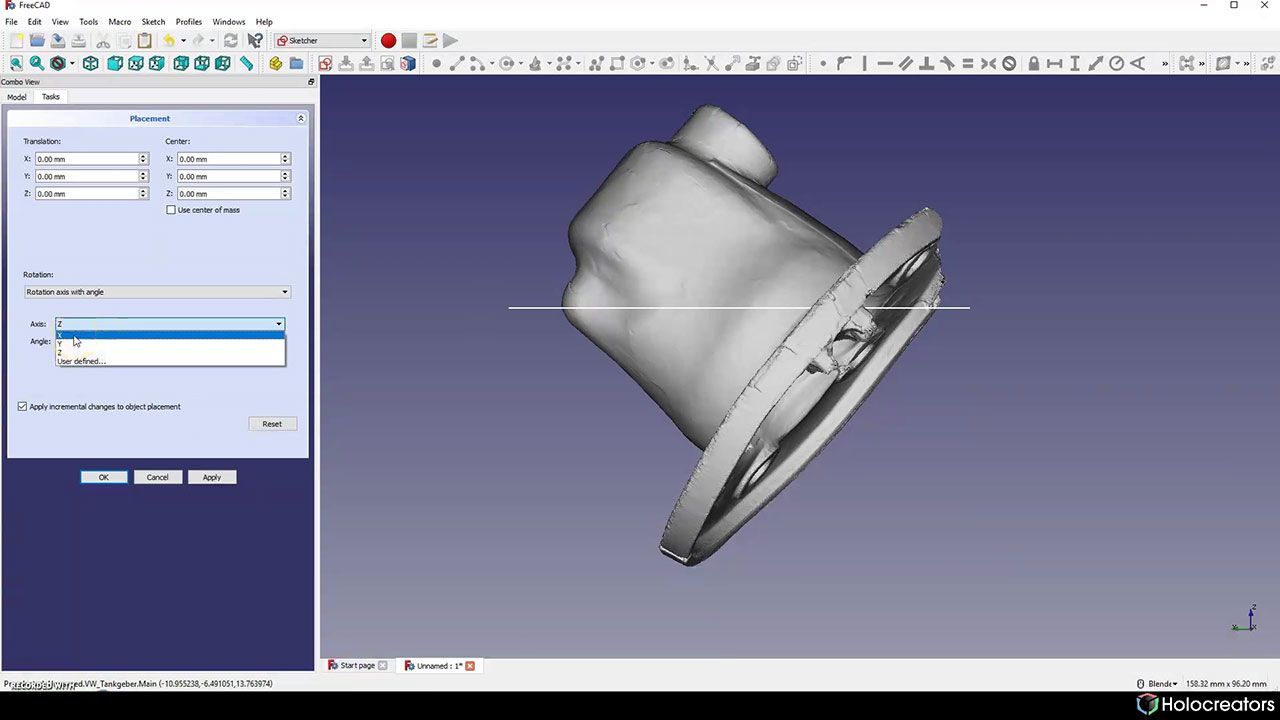1280x720 pixels.
Task: Select the Fit all view tool
Action: [x=16, y=63]
